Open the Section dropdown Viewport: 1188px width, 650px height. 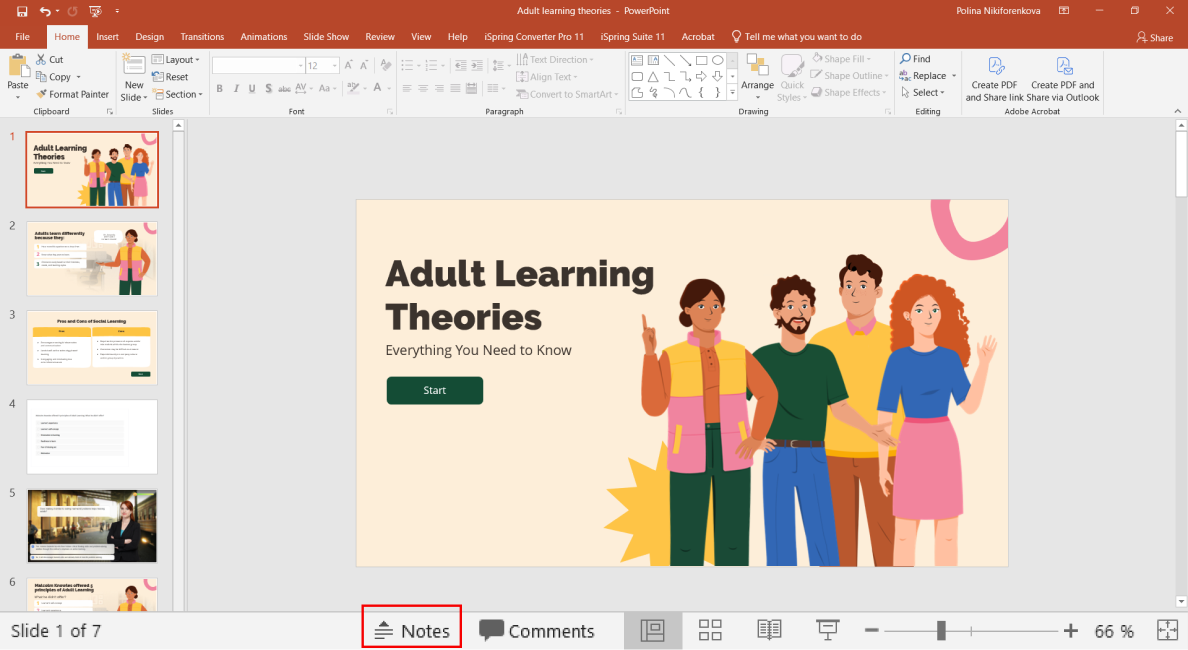pyautogui.click(x=178, y=94)
